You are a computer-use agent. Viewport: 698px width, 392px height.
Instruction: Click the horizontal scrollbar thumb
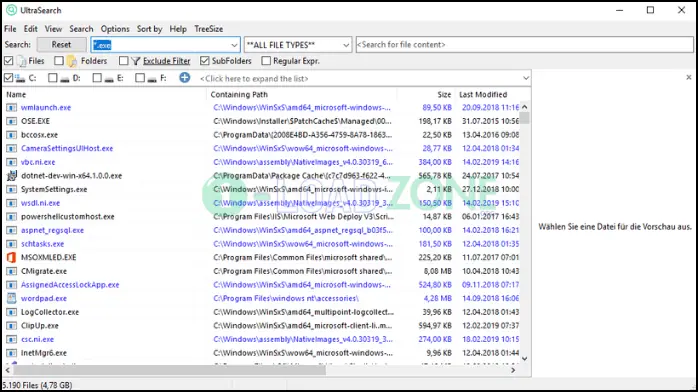tap(169, 370)
